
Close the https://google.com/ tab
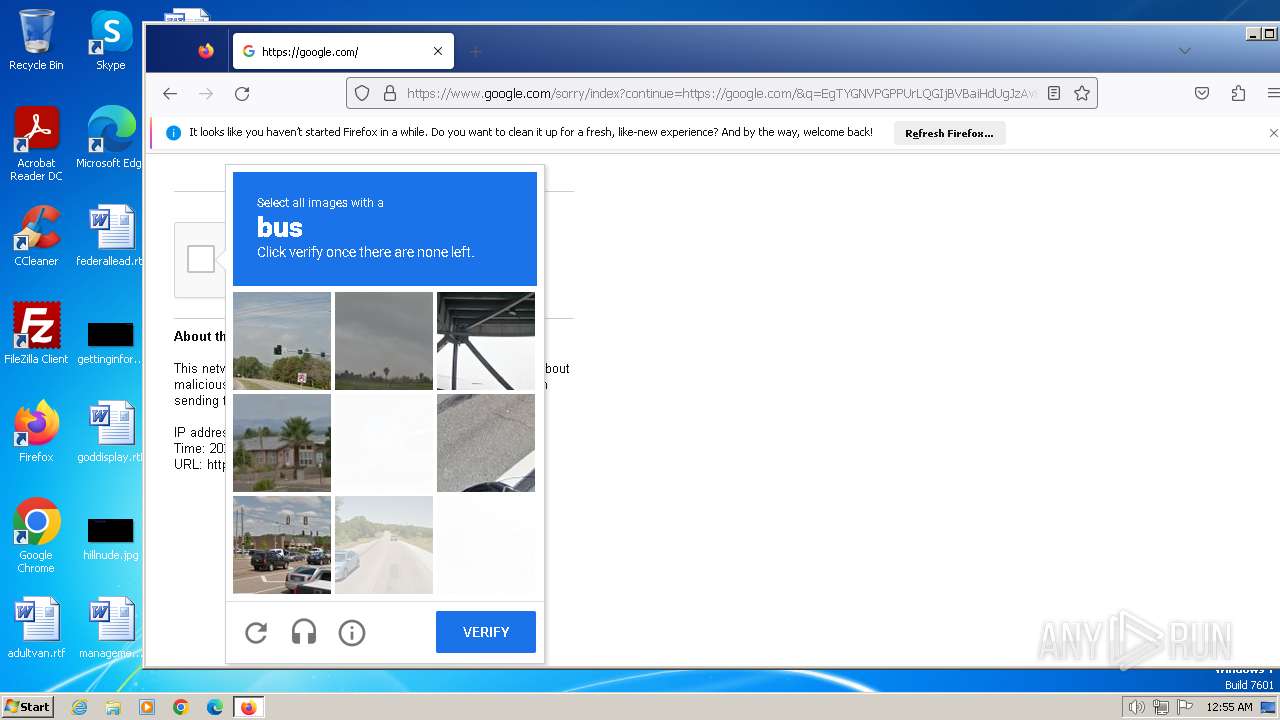point(438,51)
